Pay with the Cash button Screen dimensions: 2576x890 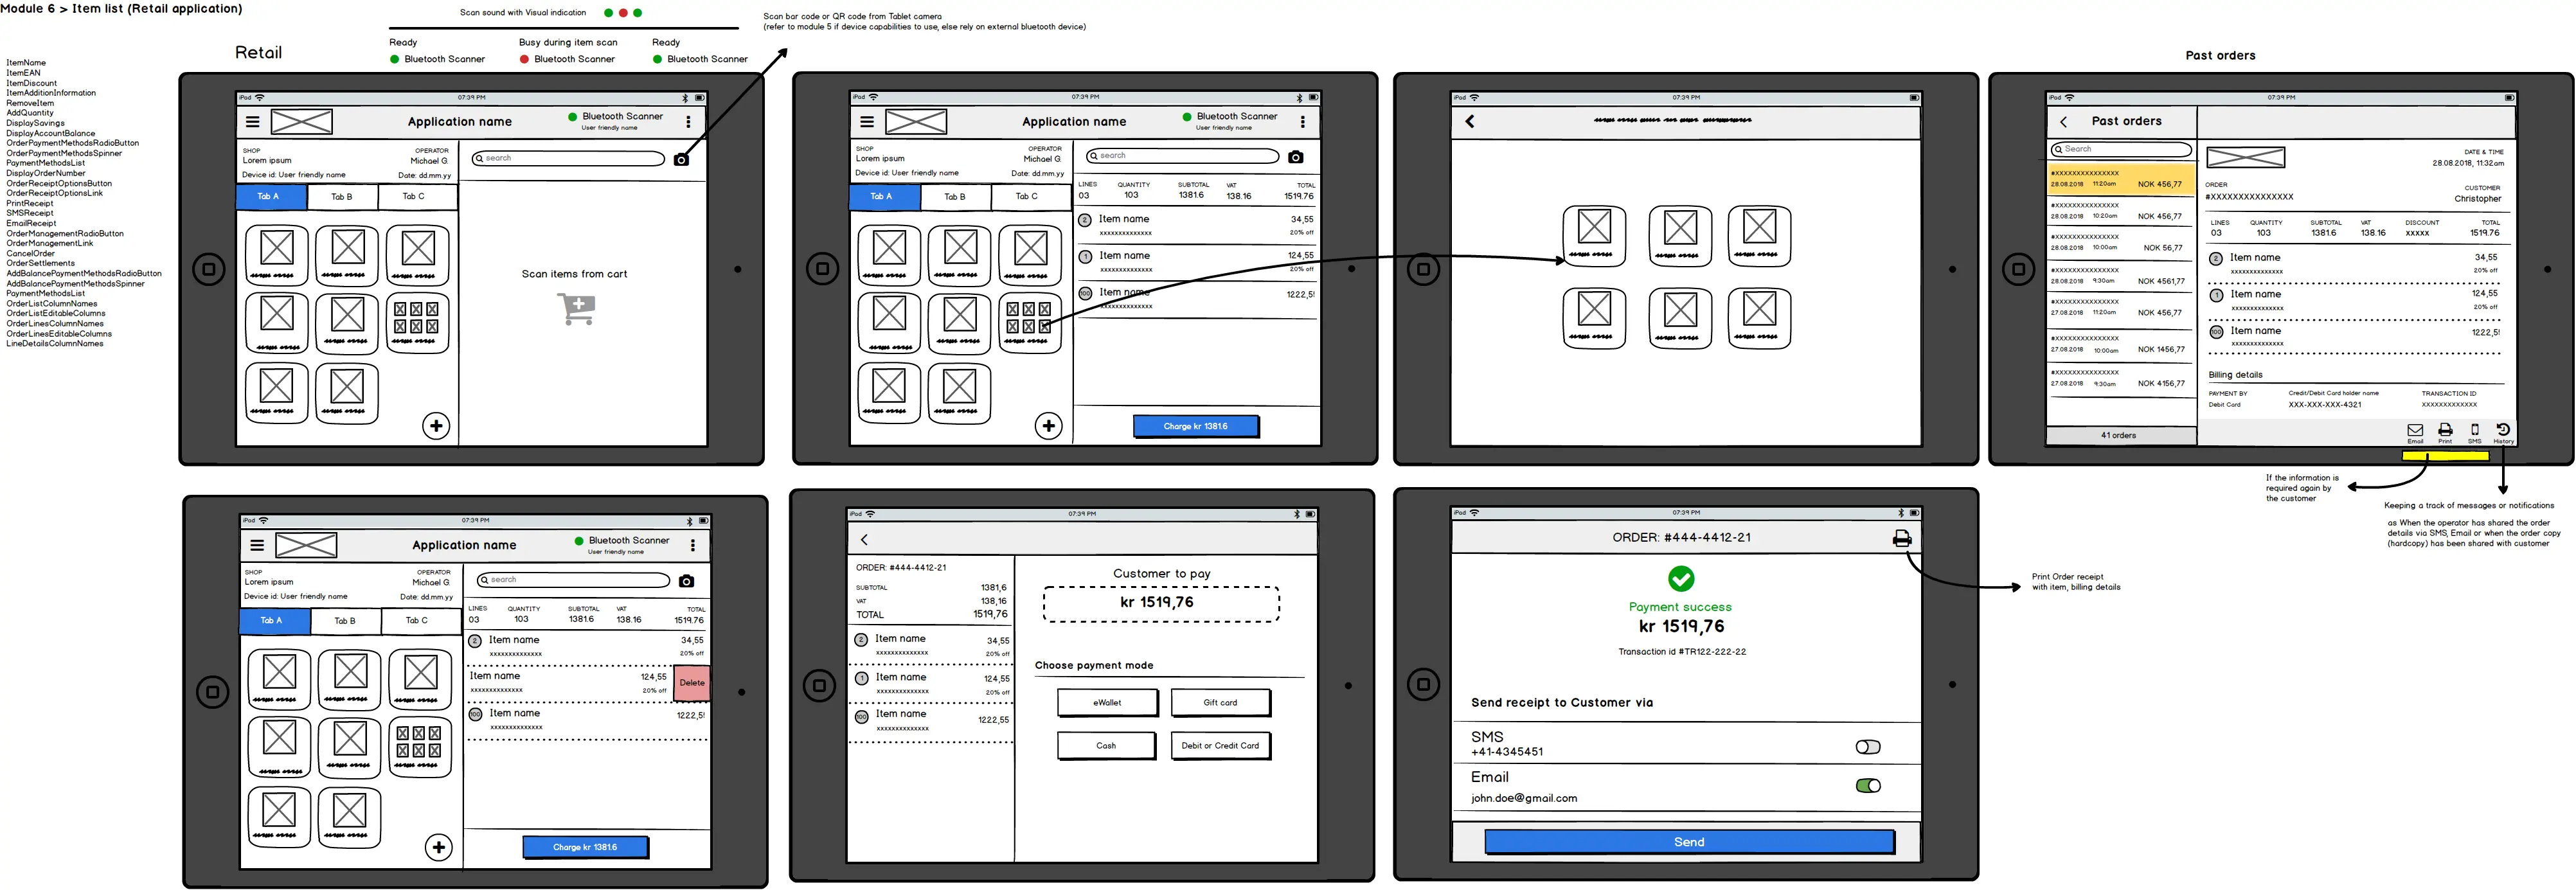[1106, 746]
